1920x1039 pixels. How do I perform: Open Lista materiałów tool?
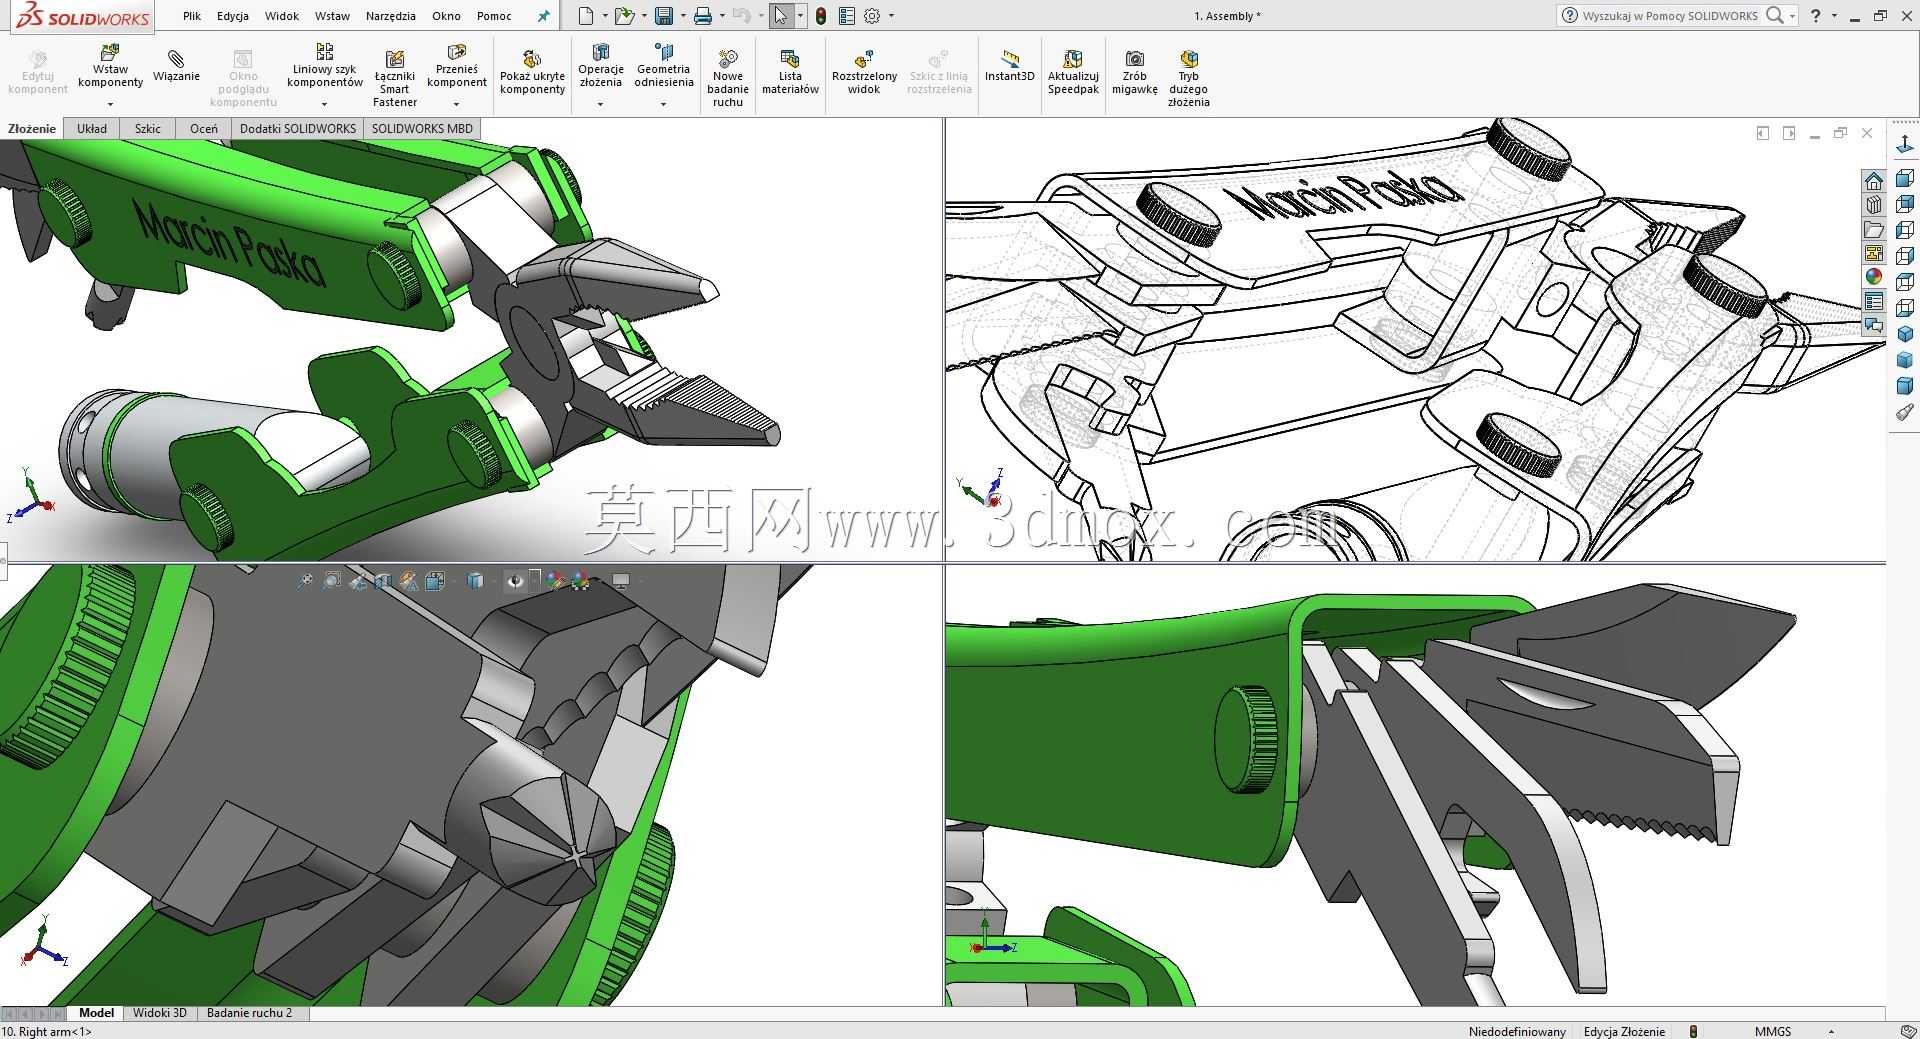coord(790,72)
